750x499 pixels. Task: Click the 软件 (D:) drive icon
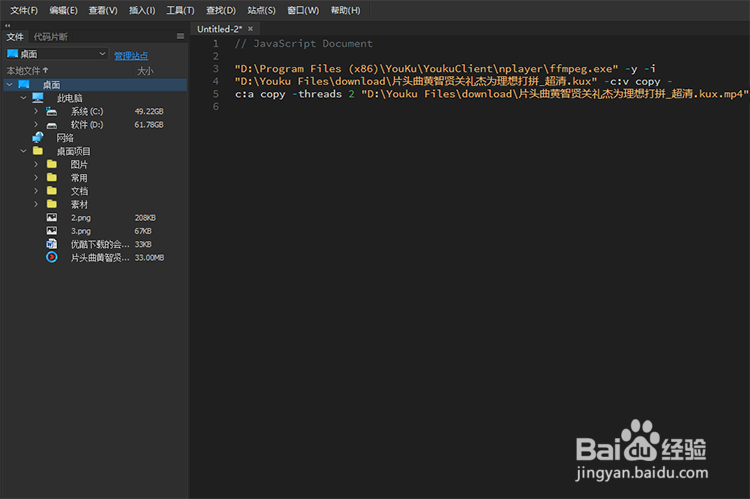51,125
